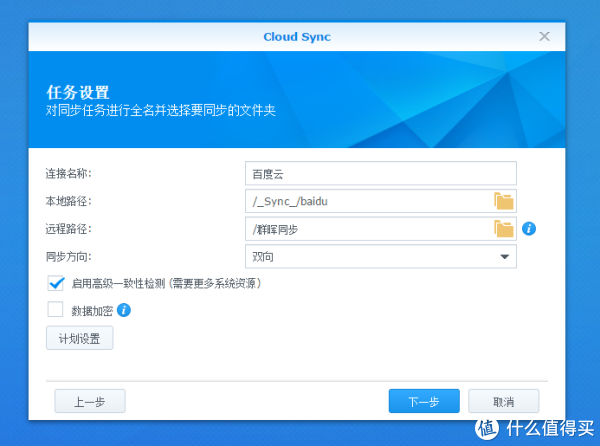600x446 pixels.
Task: Open 计划设置 schedule settings
Action: coord(80,338)
